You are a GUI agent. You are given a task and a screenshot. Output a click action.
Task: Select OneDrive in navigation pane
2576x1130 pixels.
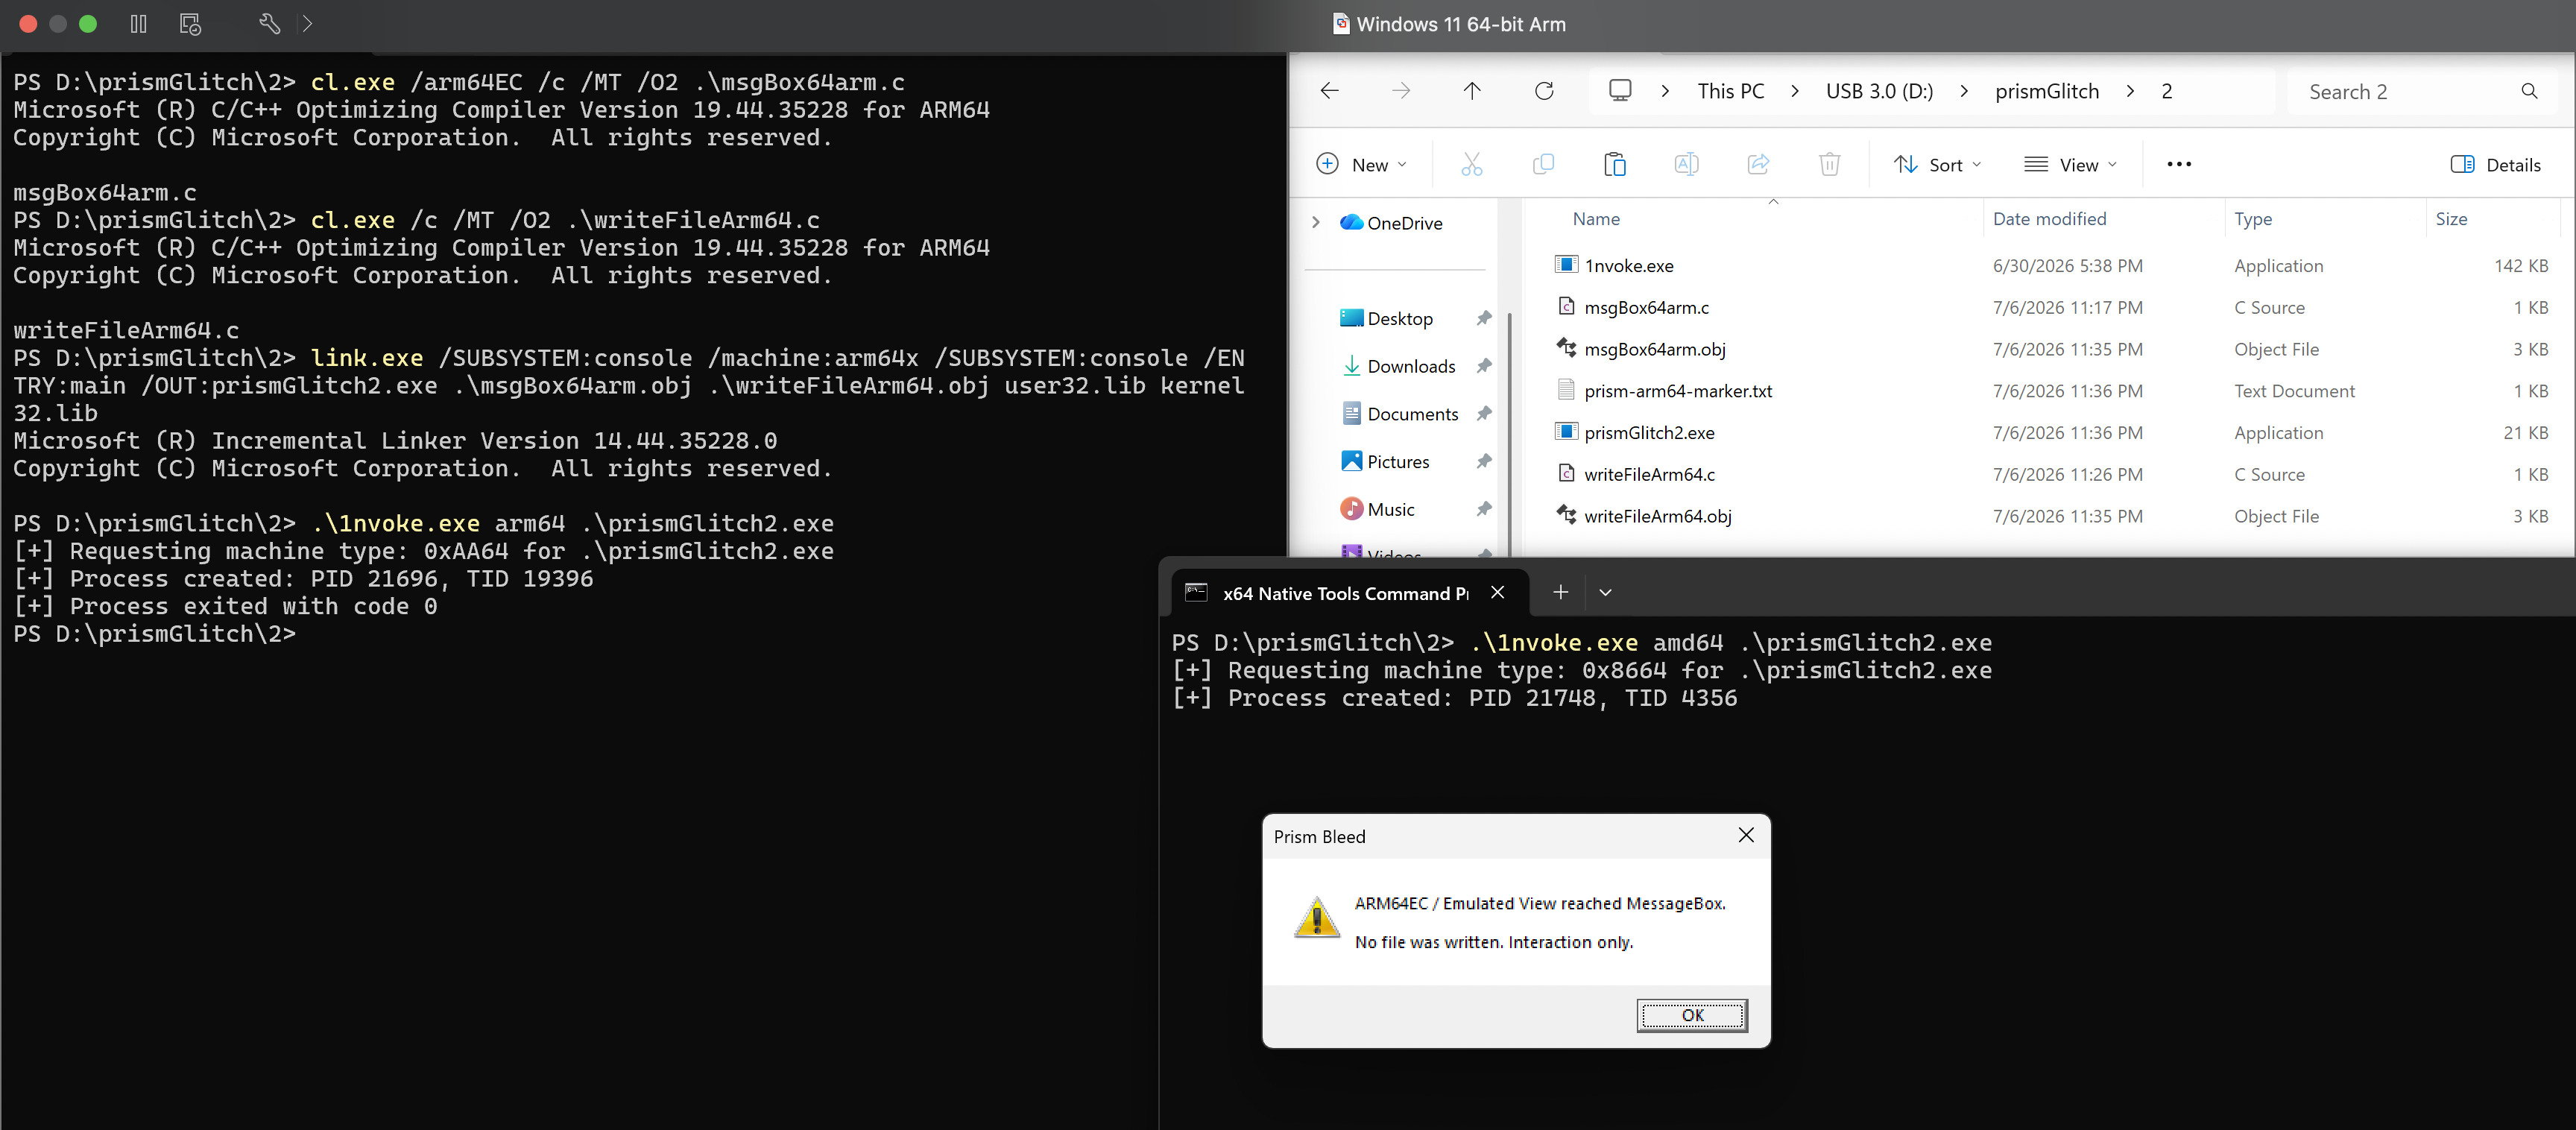1392,223
